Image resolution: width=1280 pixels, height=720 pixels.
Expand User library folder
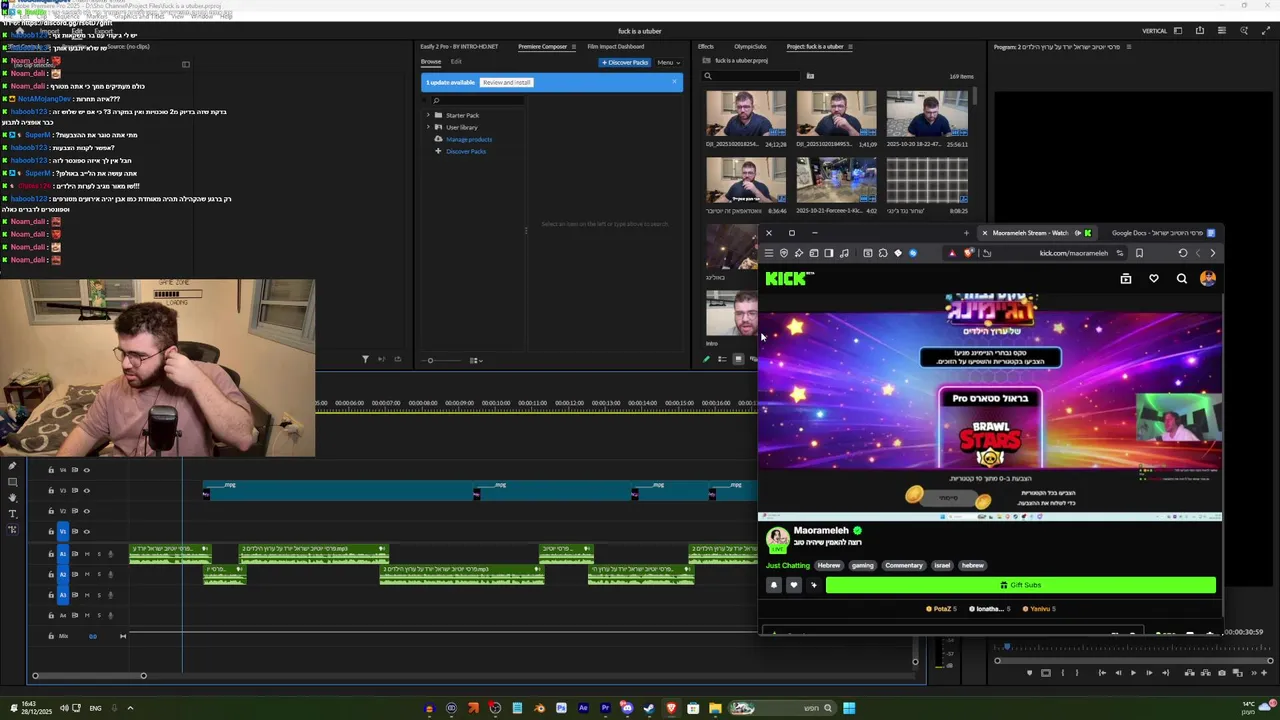(429, 127)
